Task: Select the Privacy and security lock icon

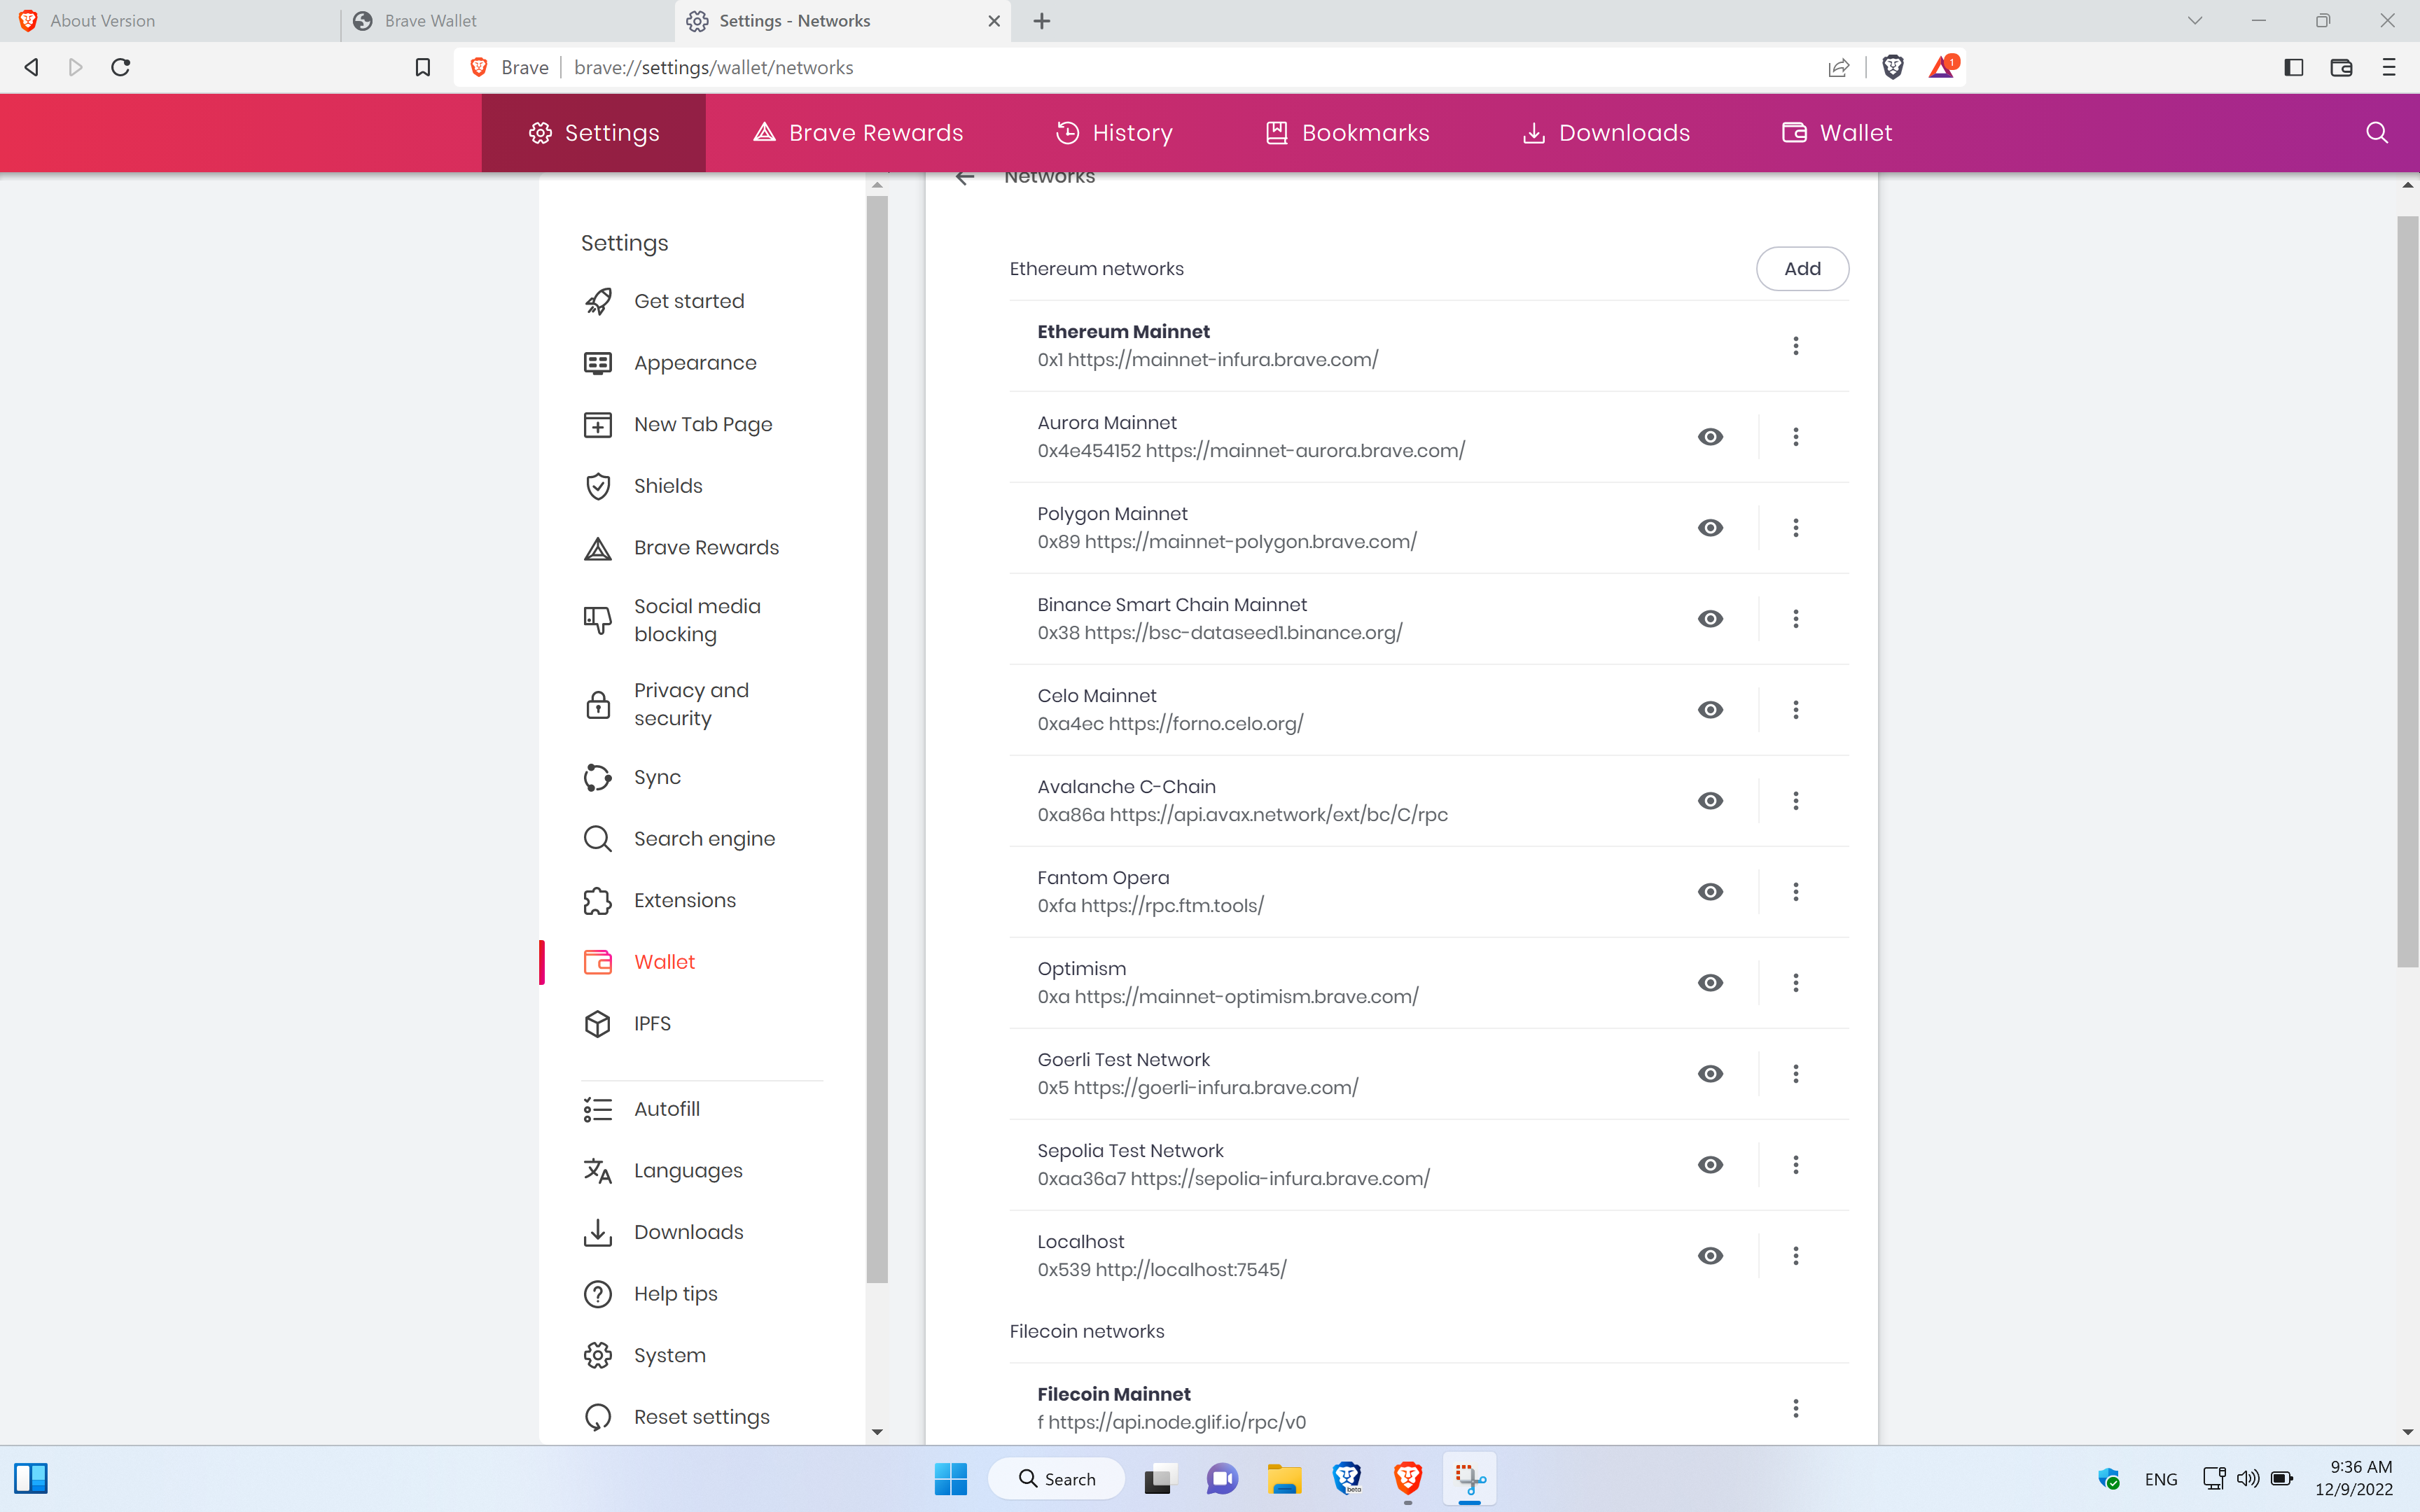Action: 597,704
